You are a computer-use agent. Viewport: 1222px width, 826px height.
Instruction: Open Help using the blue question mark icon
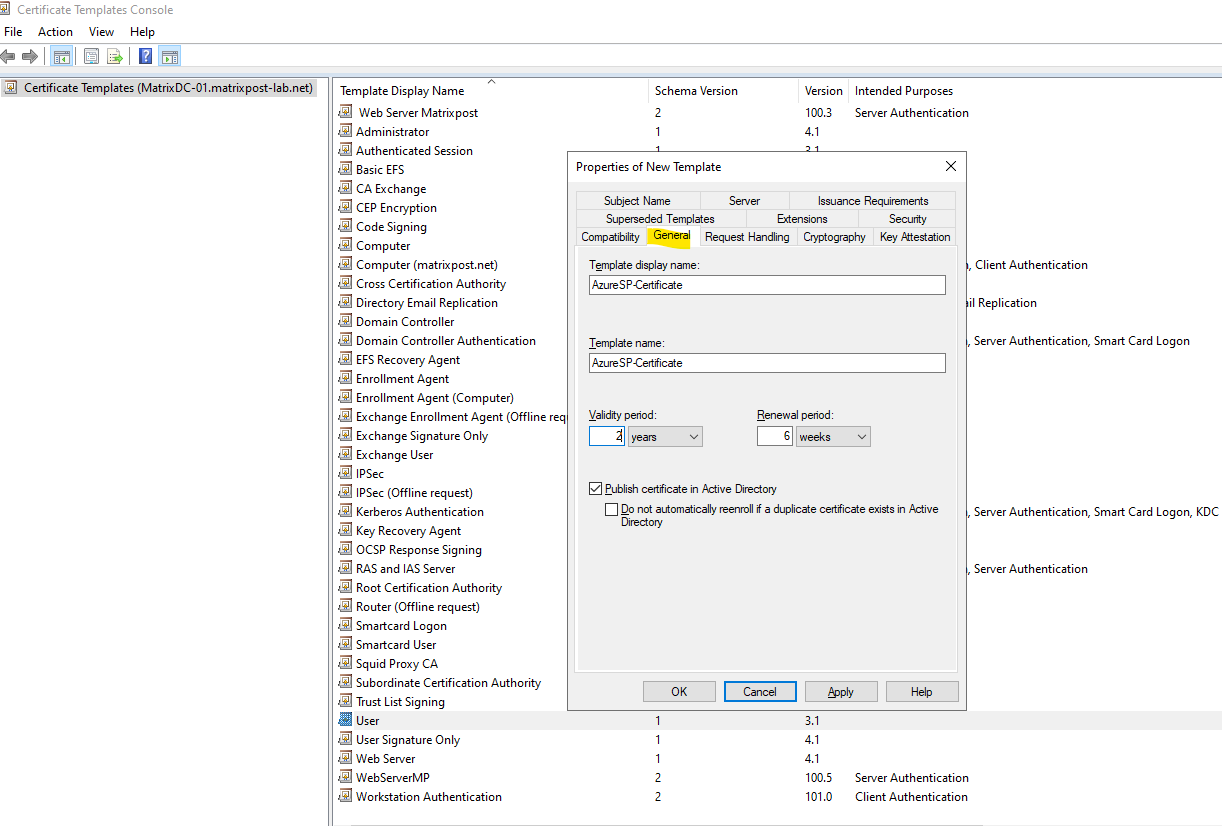pos(146,57)
